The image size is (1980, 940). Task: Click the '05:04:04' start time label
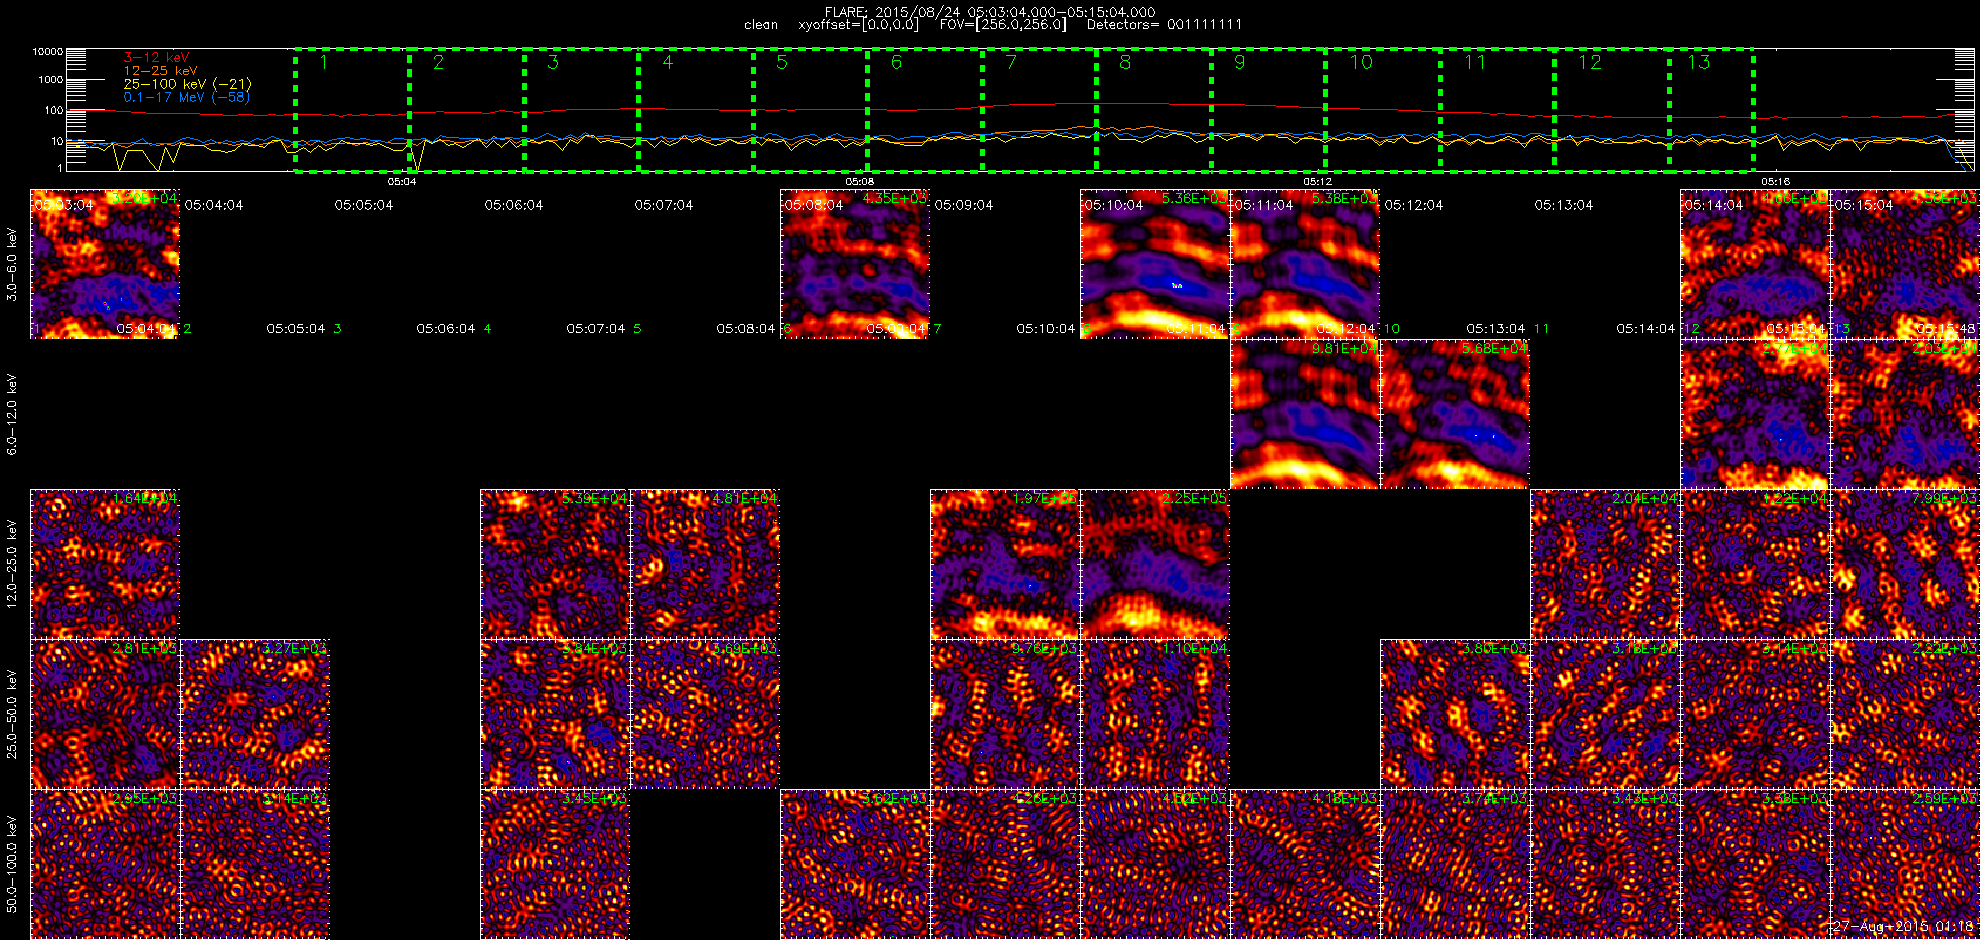point(214,205)
